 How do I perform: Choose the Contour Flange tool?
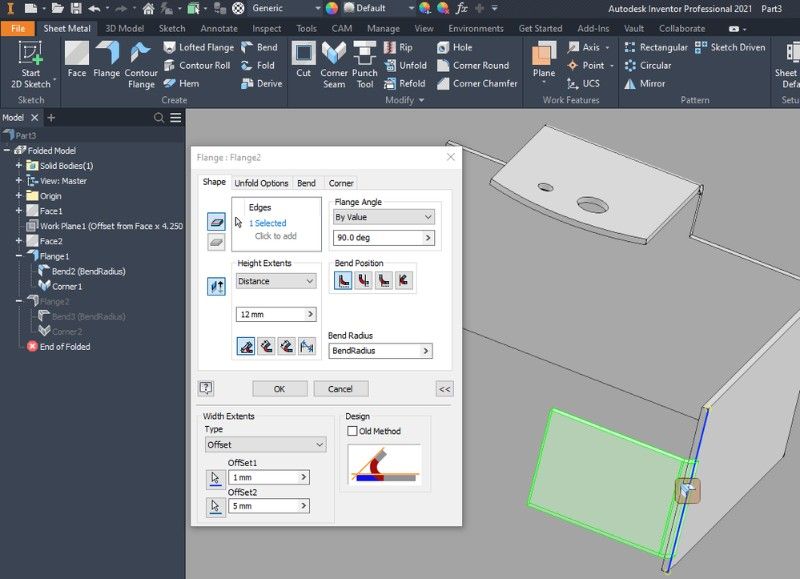tap(141, 65)
